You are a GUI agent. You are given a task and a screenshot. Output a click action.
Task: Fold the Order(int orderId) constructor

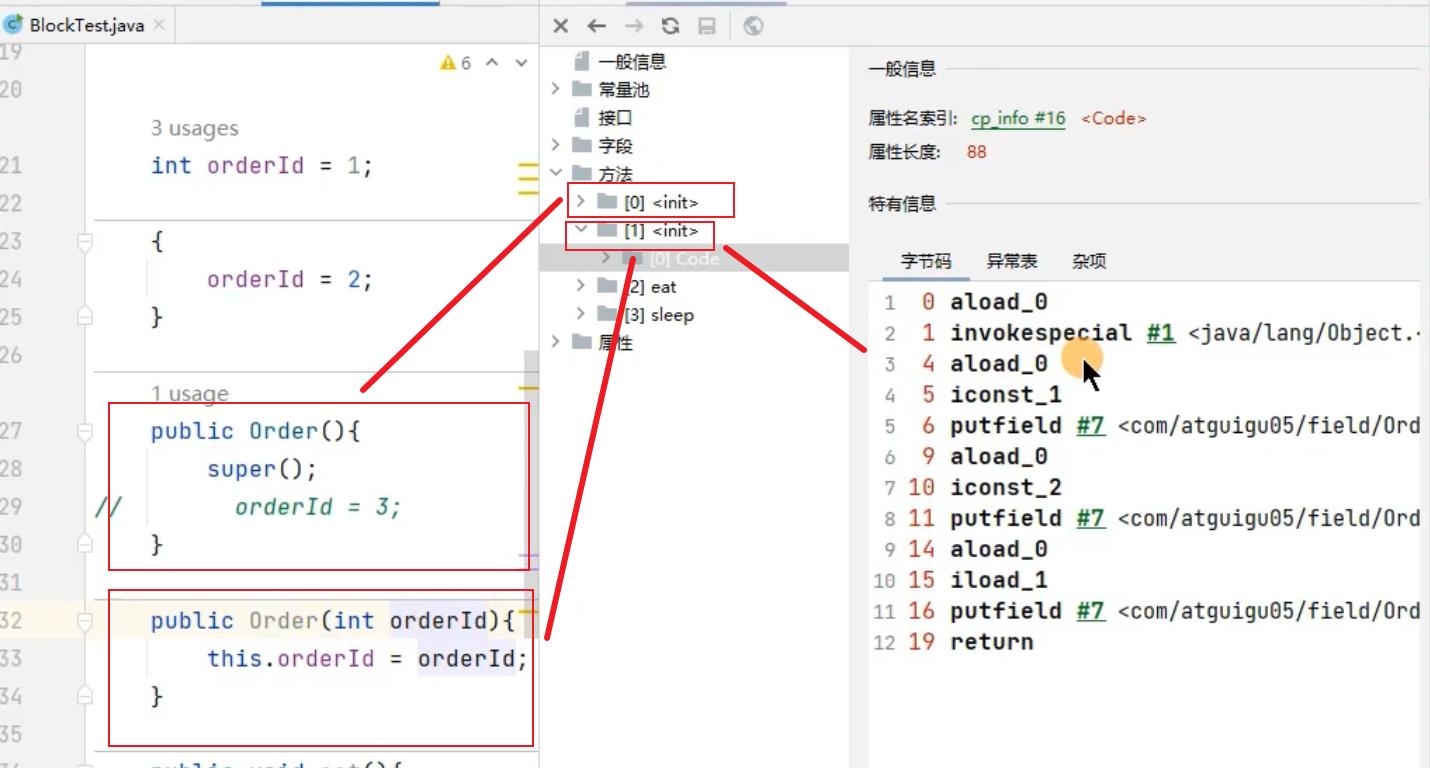click(x=84, y=620)
